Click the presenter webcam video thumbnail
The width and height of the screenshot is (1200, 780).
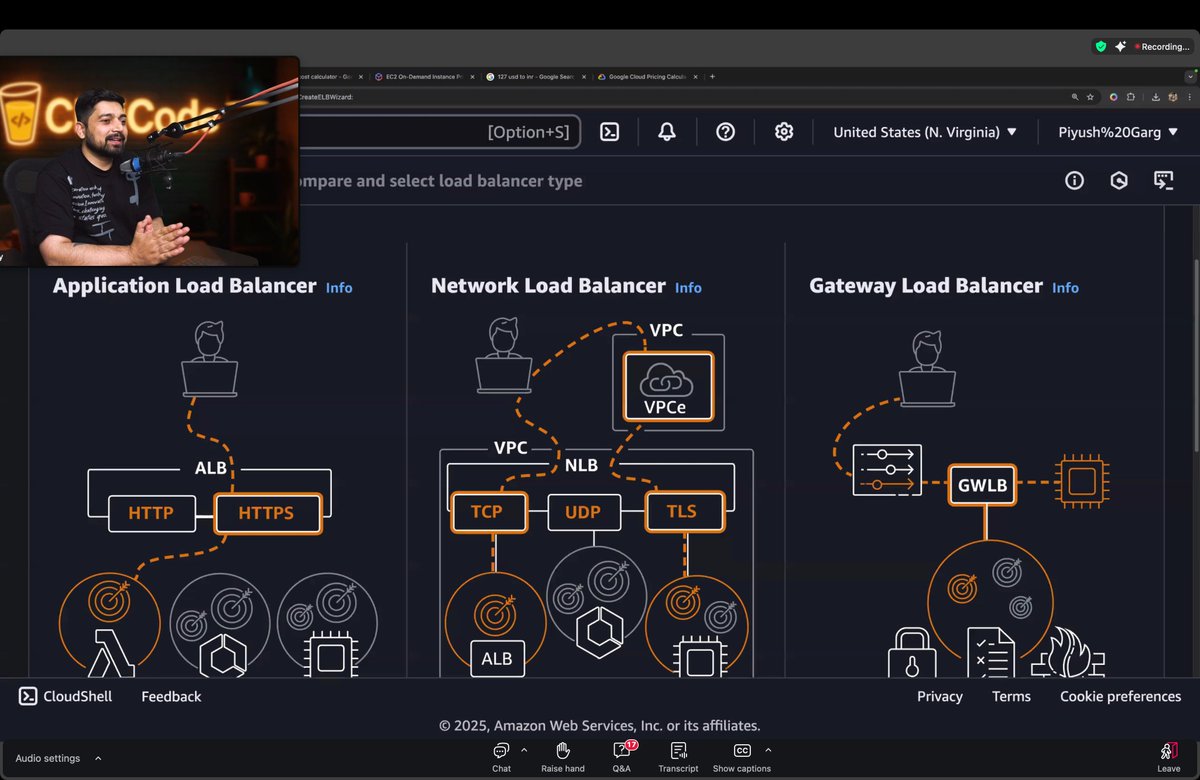[x=150, y=161]
